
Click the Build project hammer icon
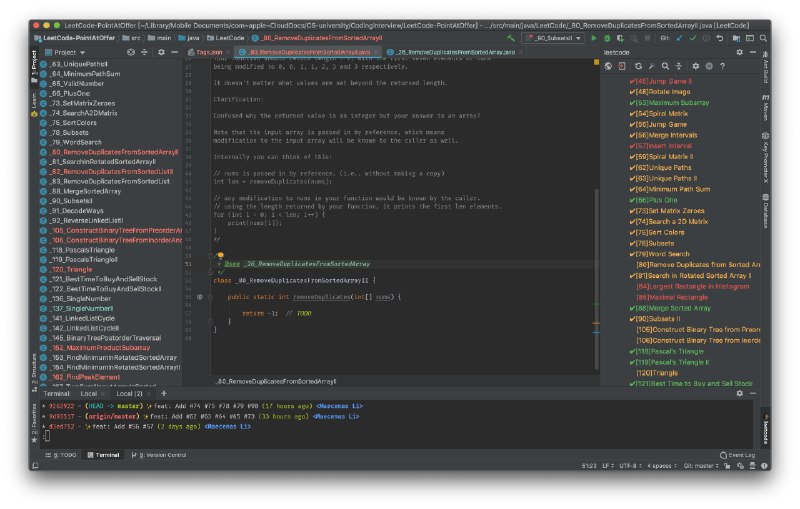pos(512,38)
